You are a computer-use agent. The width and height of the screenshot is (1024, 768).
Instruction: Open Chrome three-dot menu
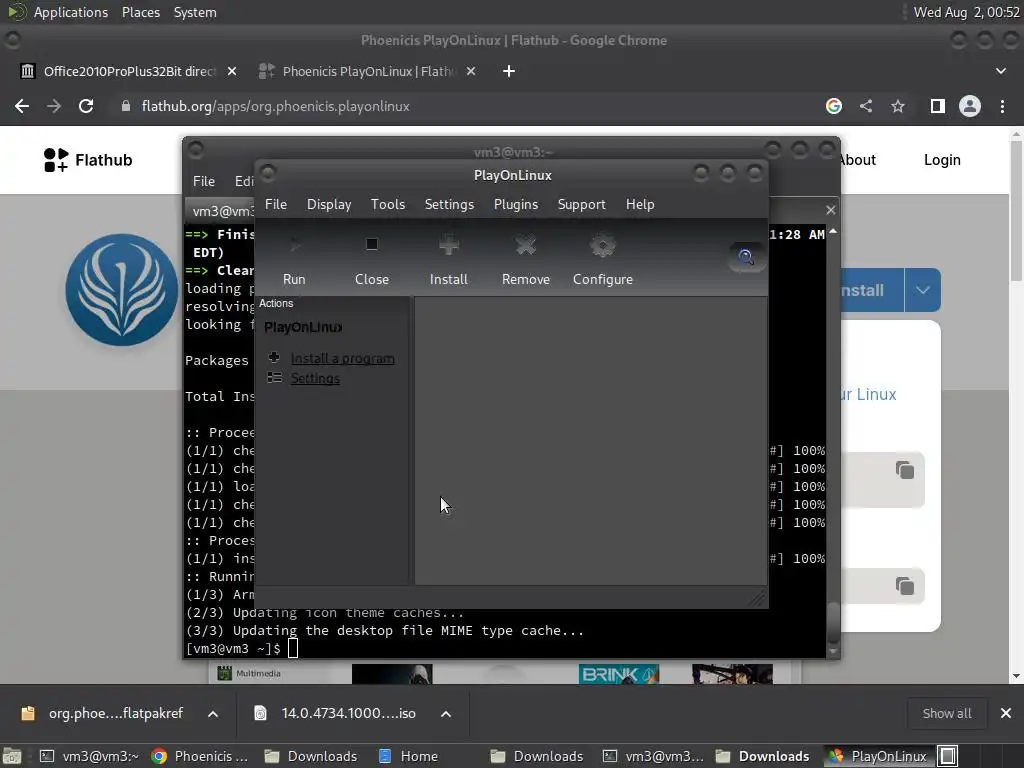click(1002, 106)
